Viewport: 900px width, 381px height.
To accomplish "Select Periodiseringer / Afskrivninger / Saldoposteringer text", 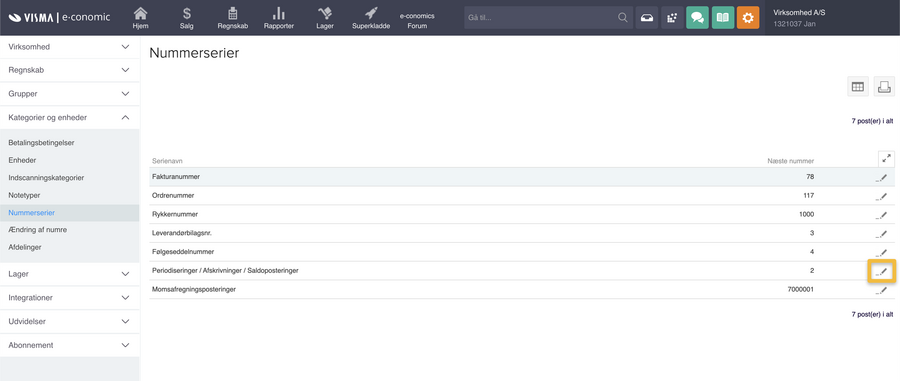I will click(225, 270).
